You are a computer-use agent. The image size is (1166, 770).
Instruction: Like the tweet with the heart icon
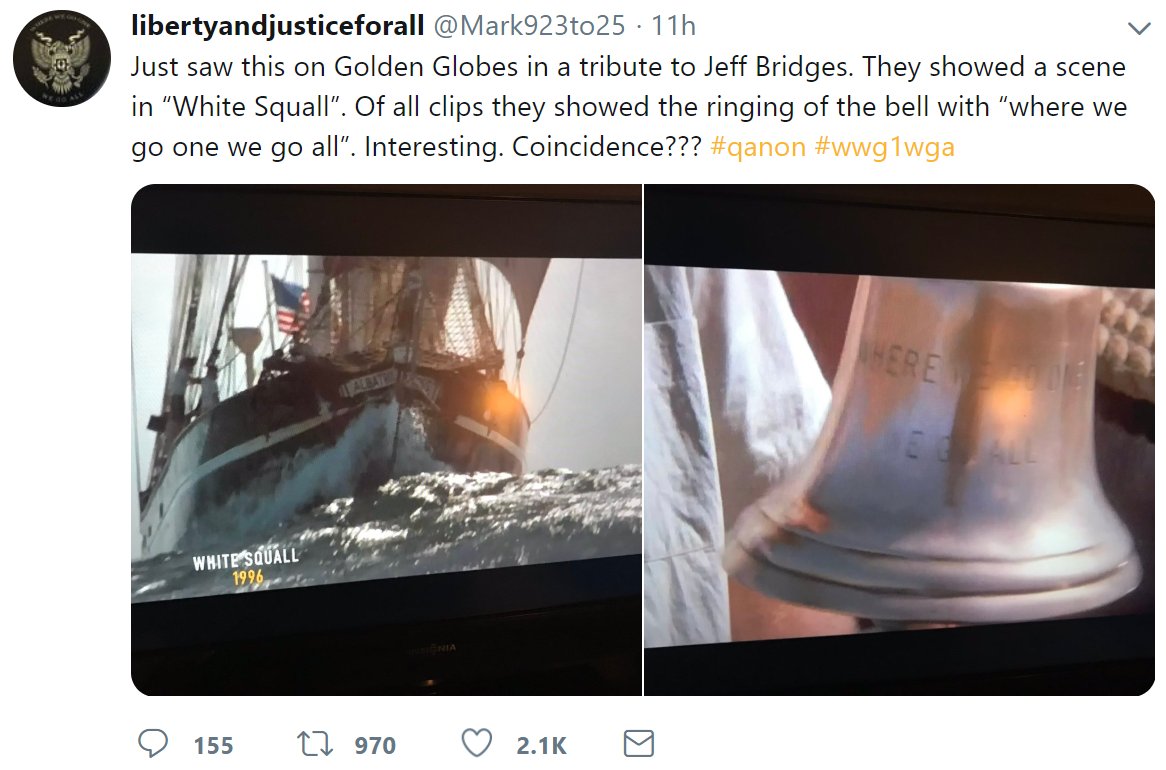click(x=477, y=743)
